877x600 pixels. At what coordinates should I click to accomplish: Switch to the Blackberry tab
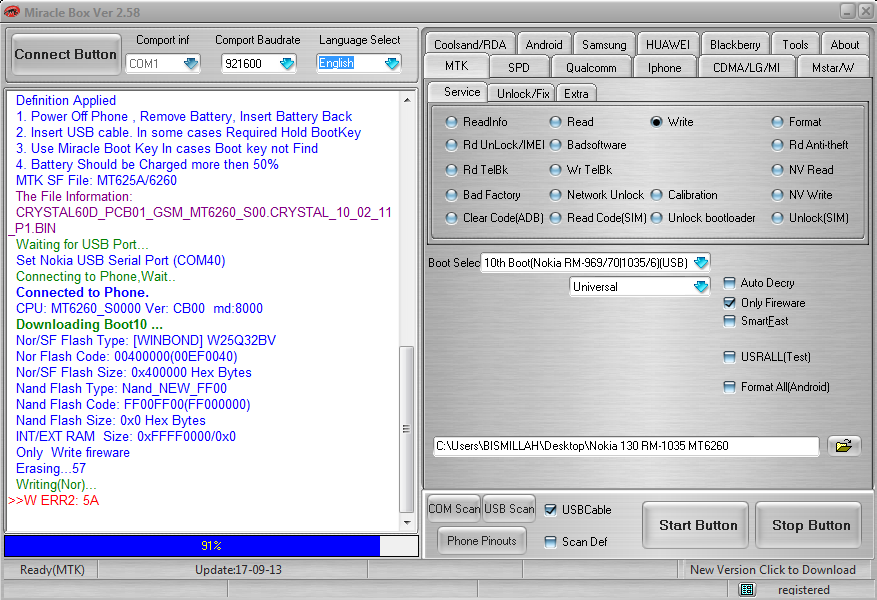coord(735,44)
